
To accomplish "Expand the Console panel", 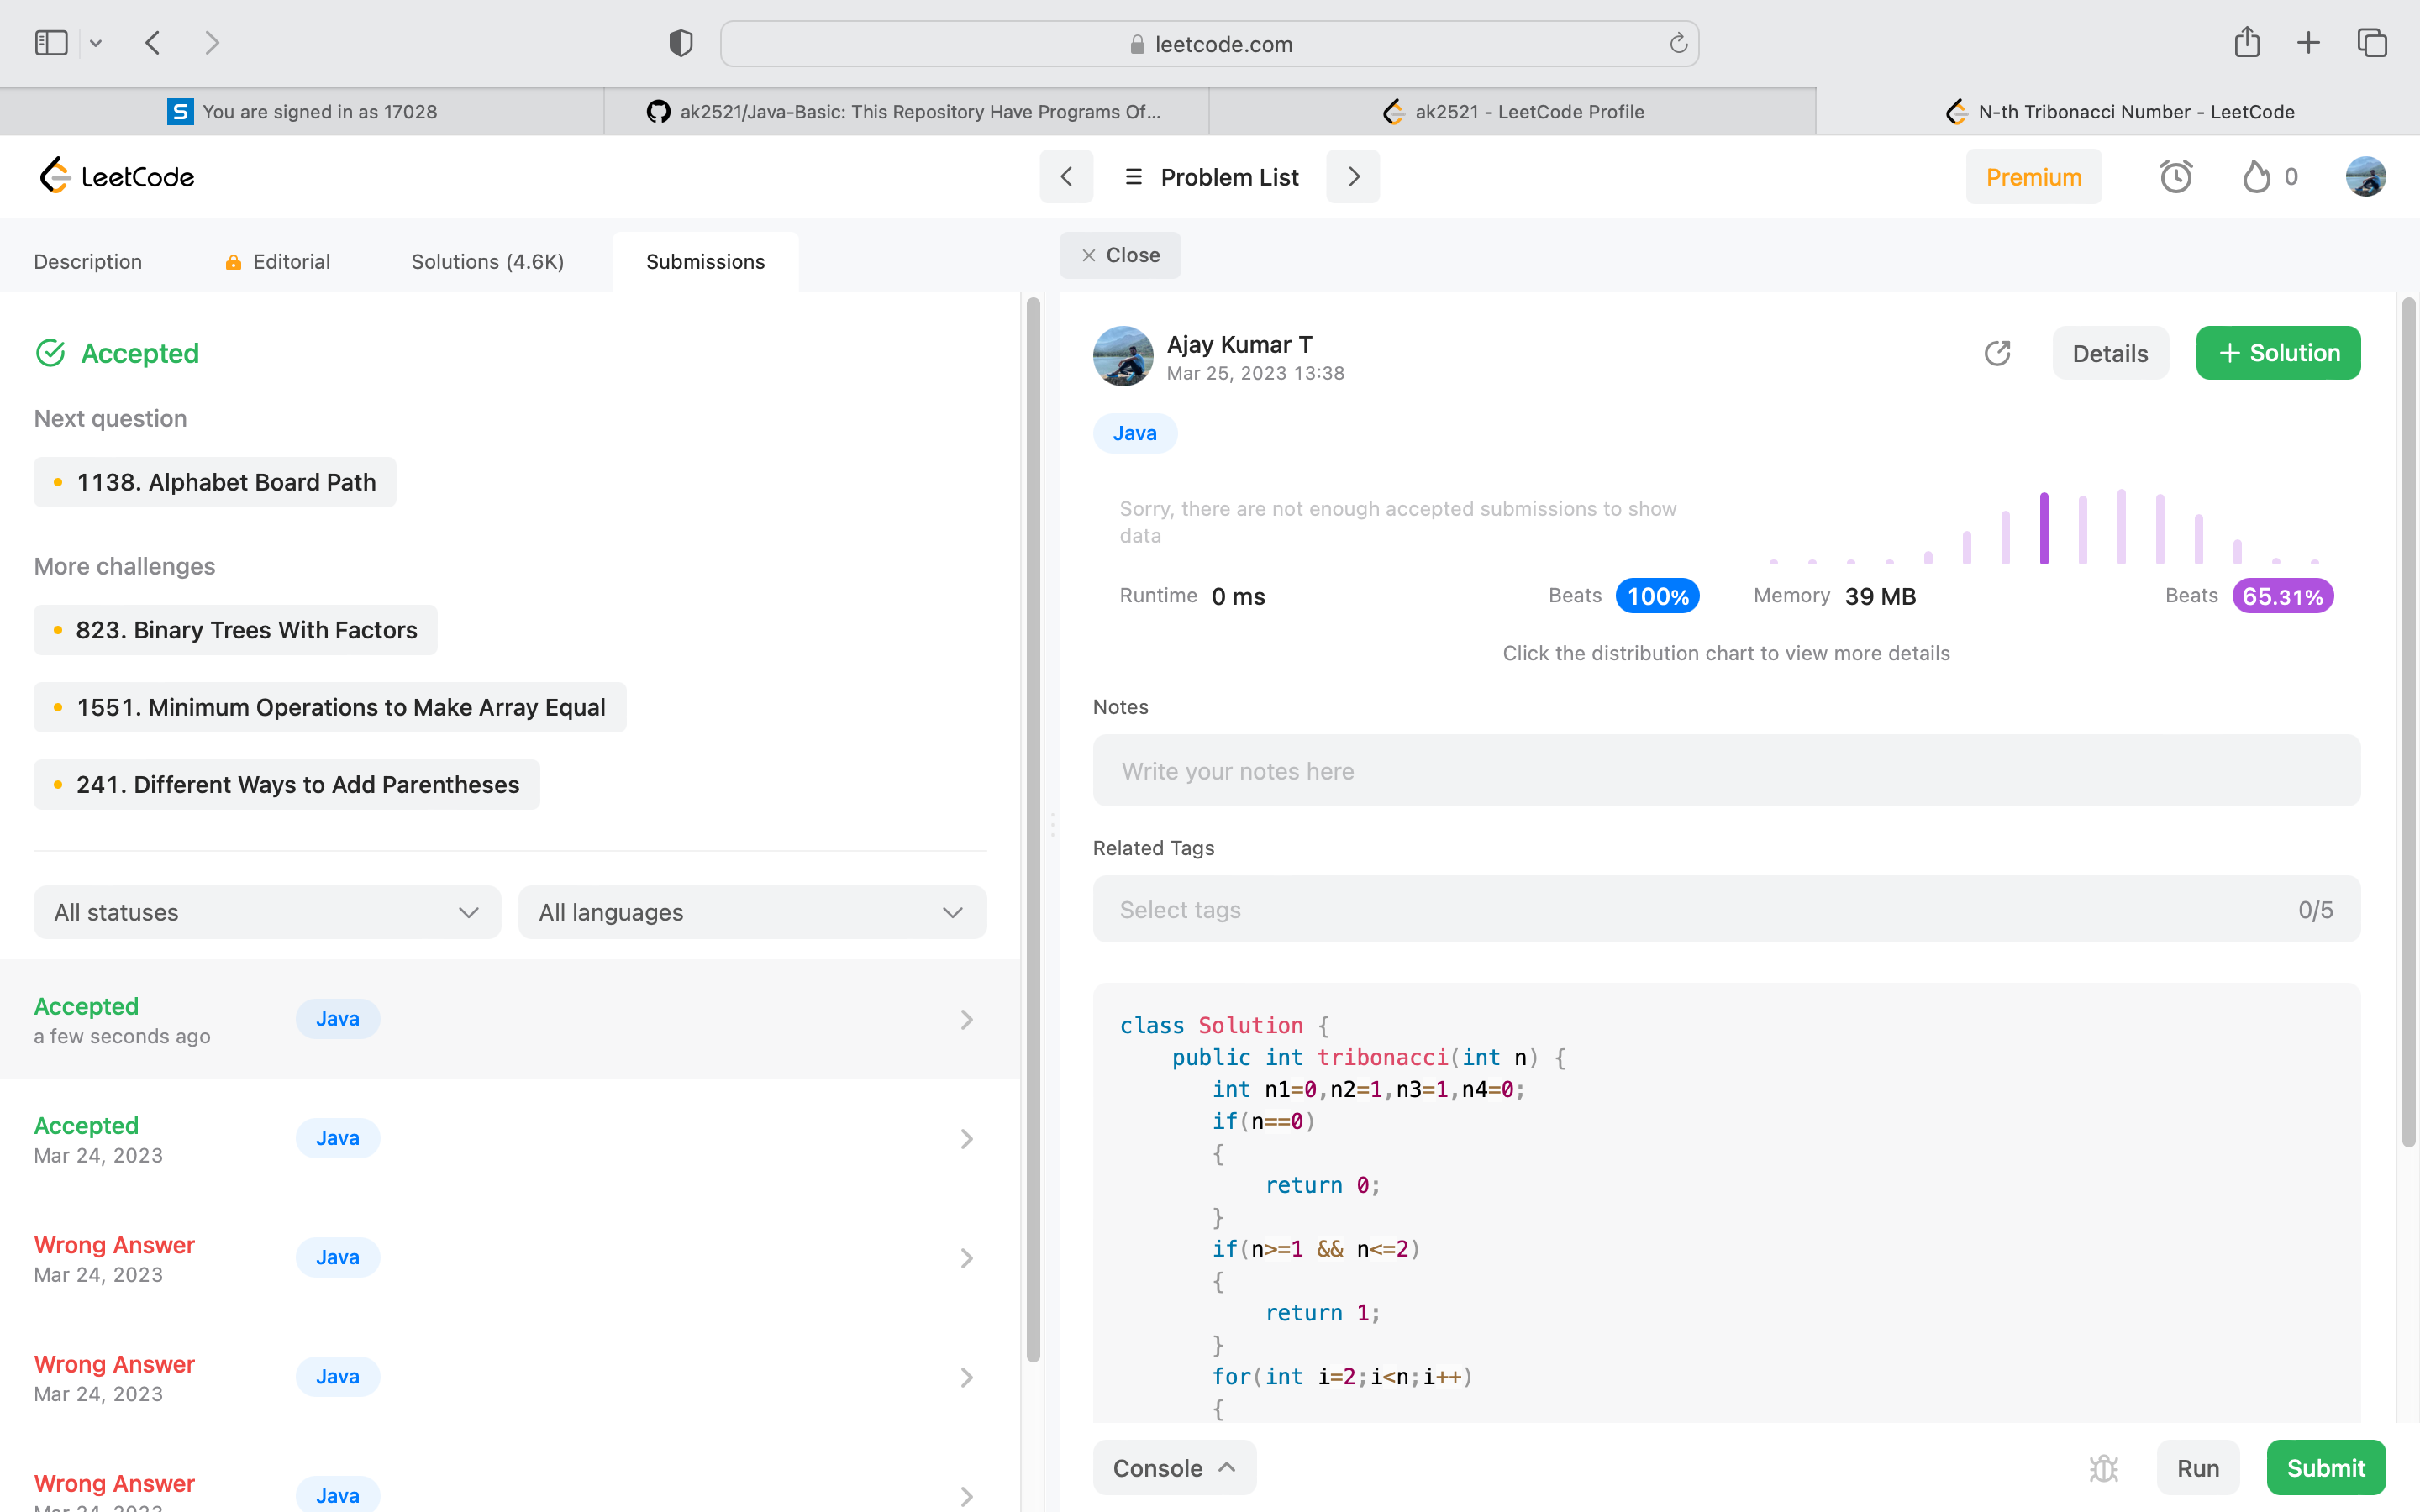I will (x=1174, y=1467).
